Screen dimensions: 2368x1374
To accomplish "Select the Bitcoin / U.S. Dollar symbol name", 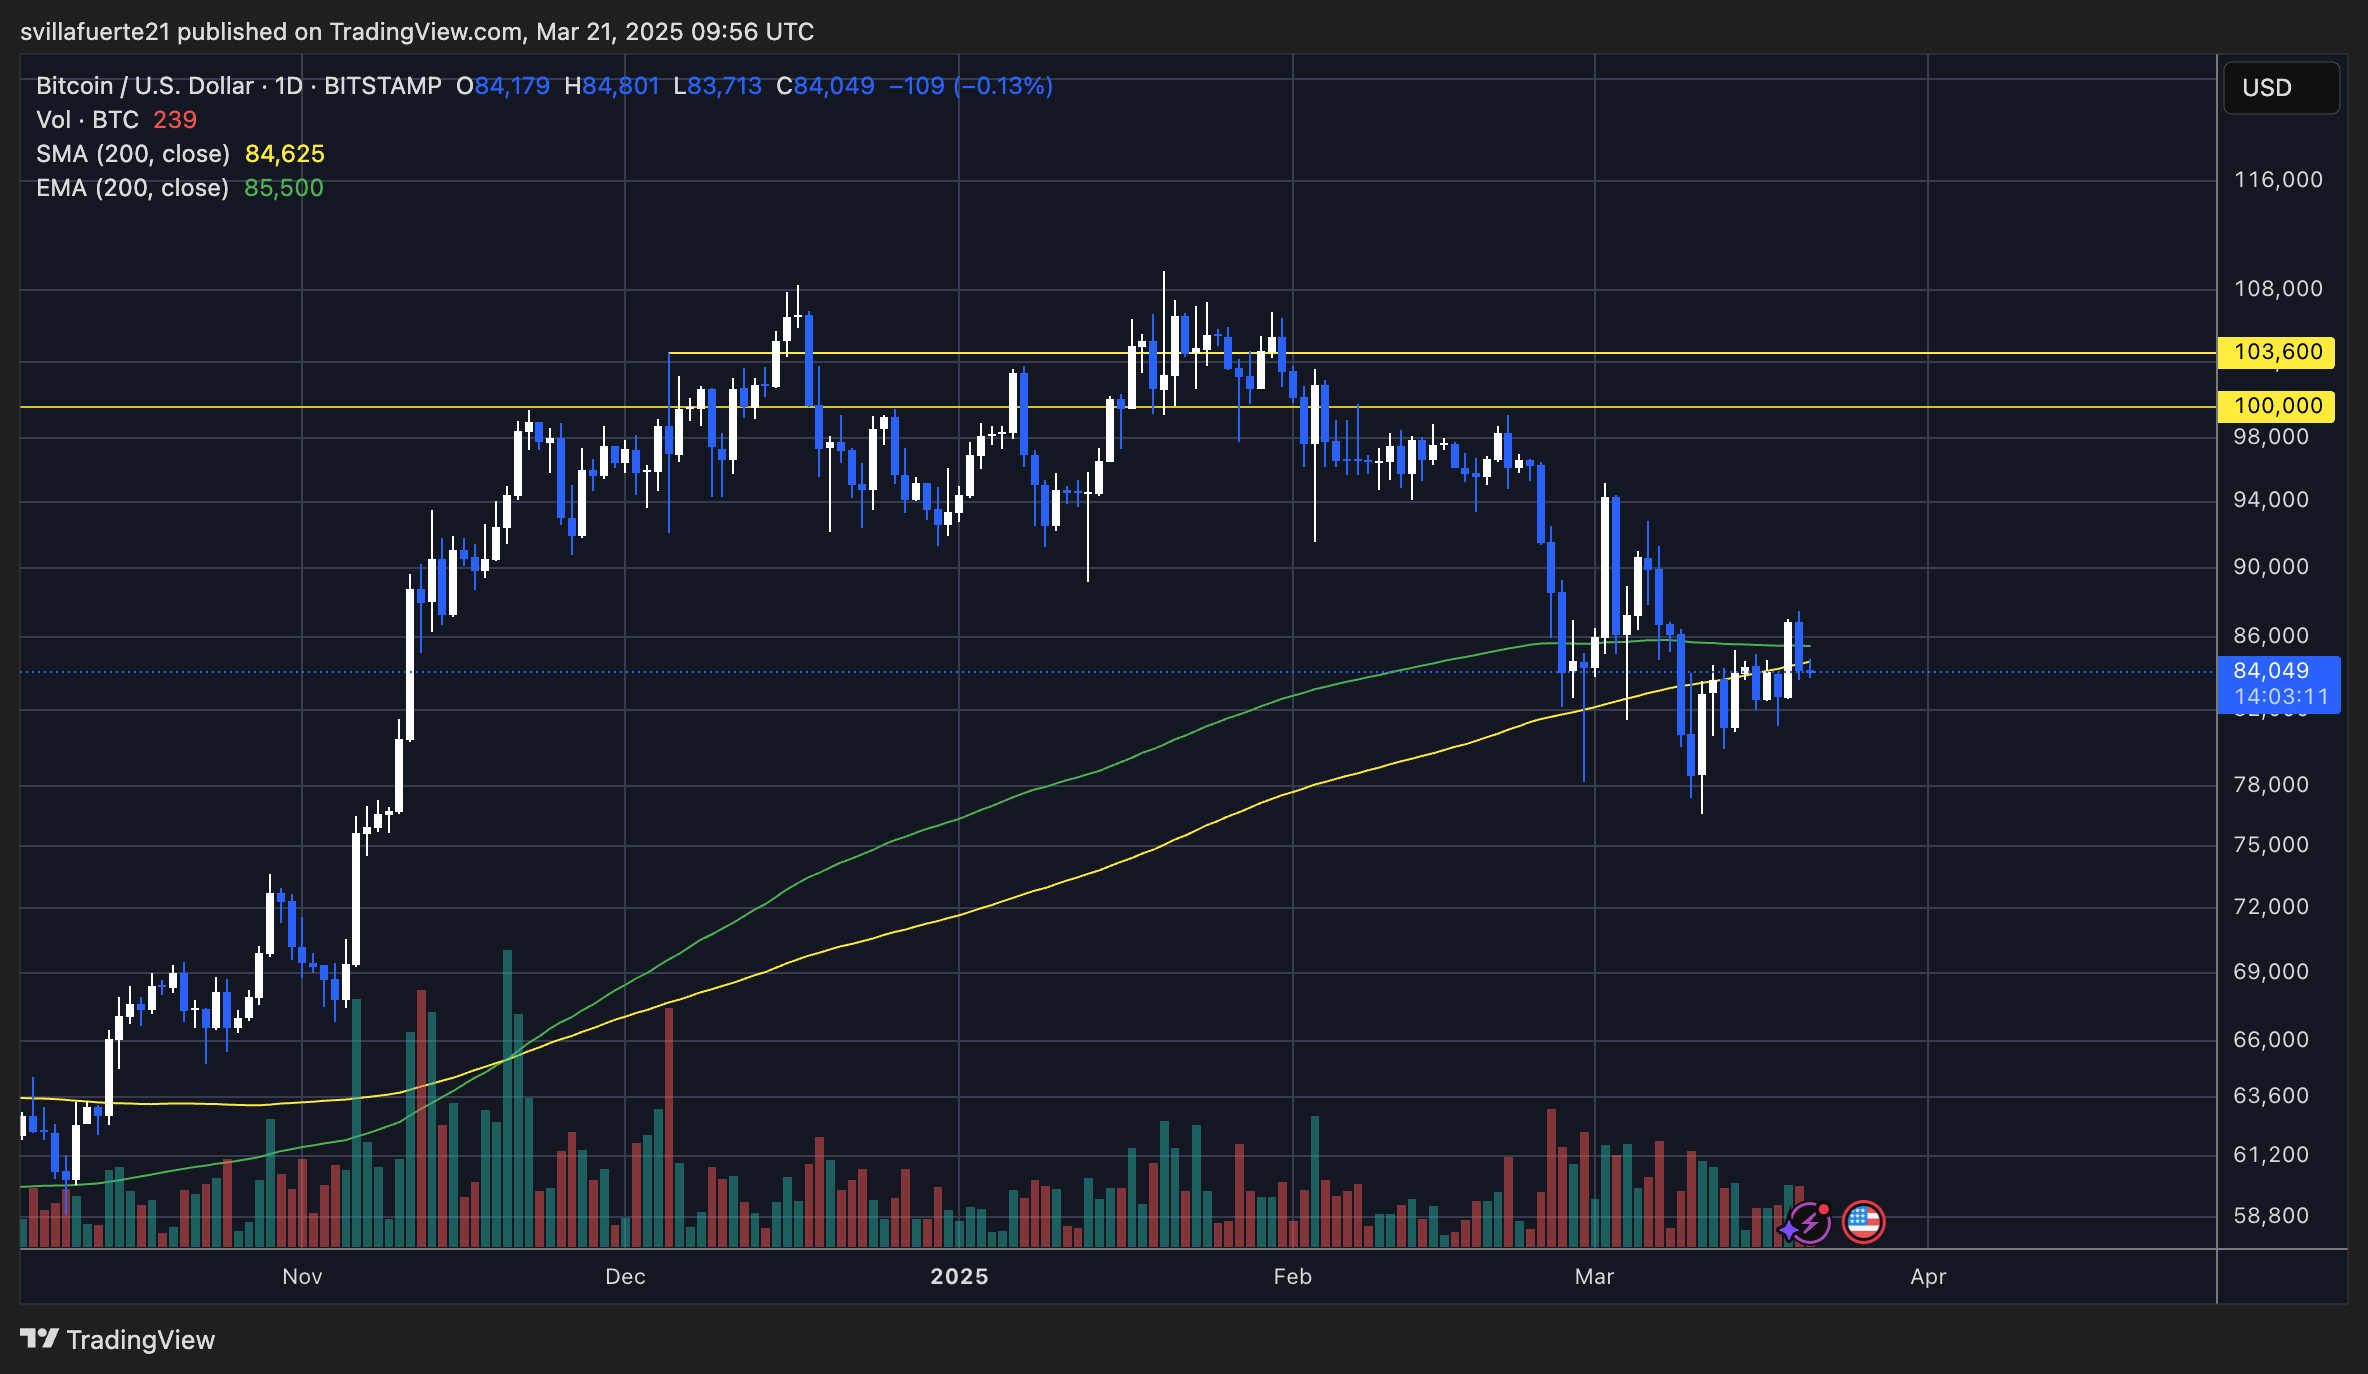I will pyautogui.click(x=143, y=86).
